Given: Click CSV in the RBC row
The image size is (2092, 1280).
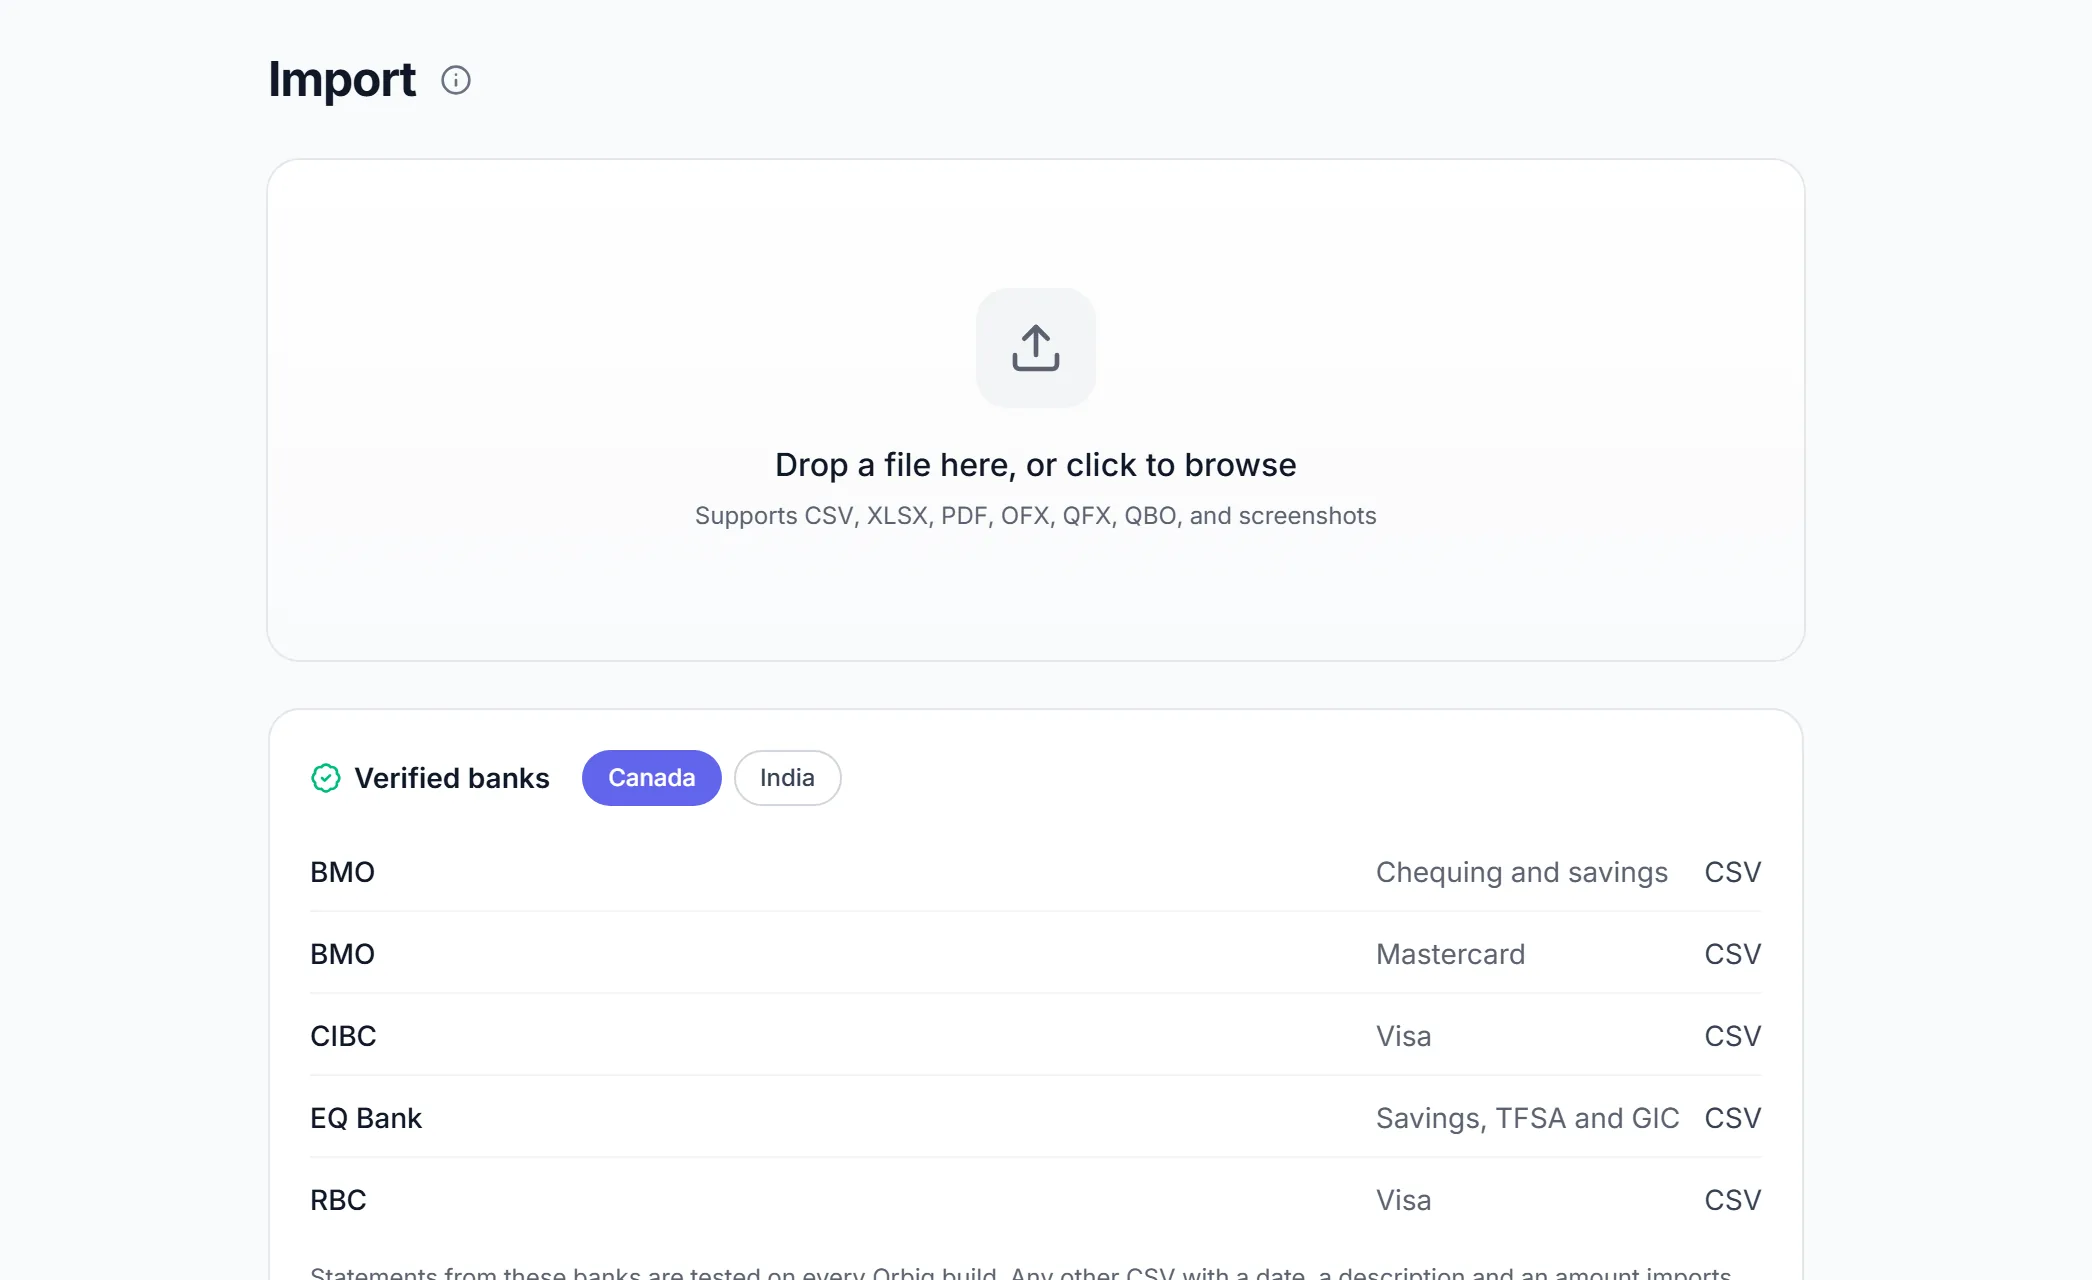Looking at the screenshot, I should tap(1733, 1200).
